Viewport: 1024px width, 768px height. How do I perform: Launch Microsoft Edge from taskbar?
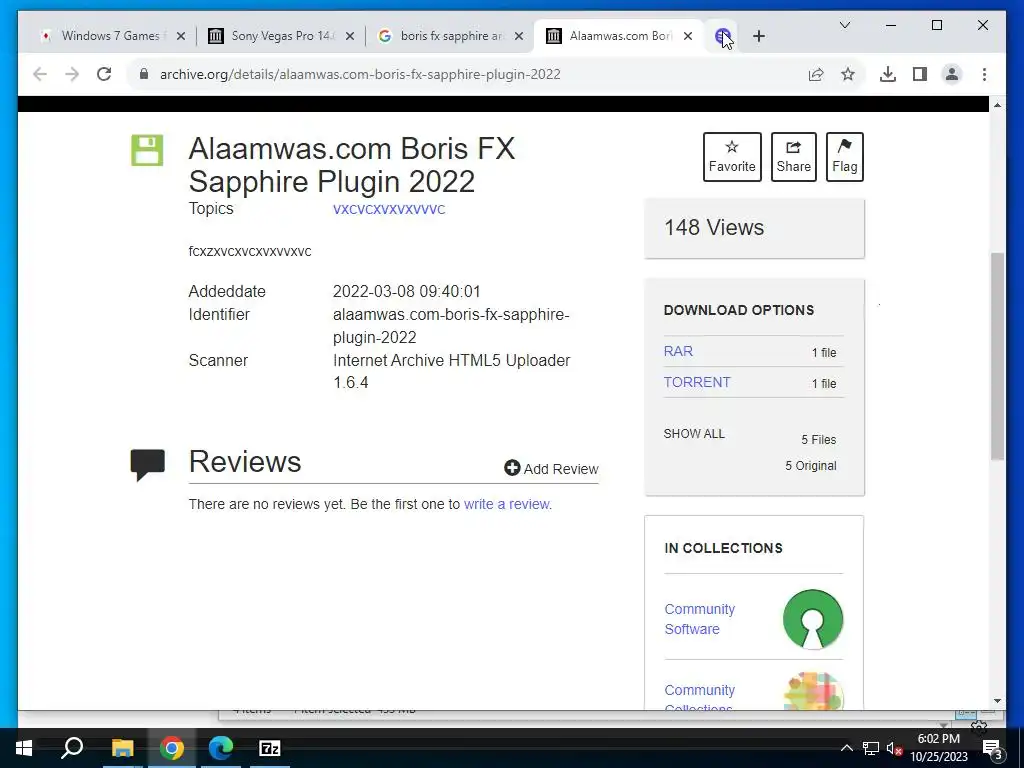[x=221, y=748]
